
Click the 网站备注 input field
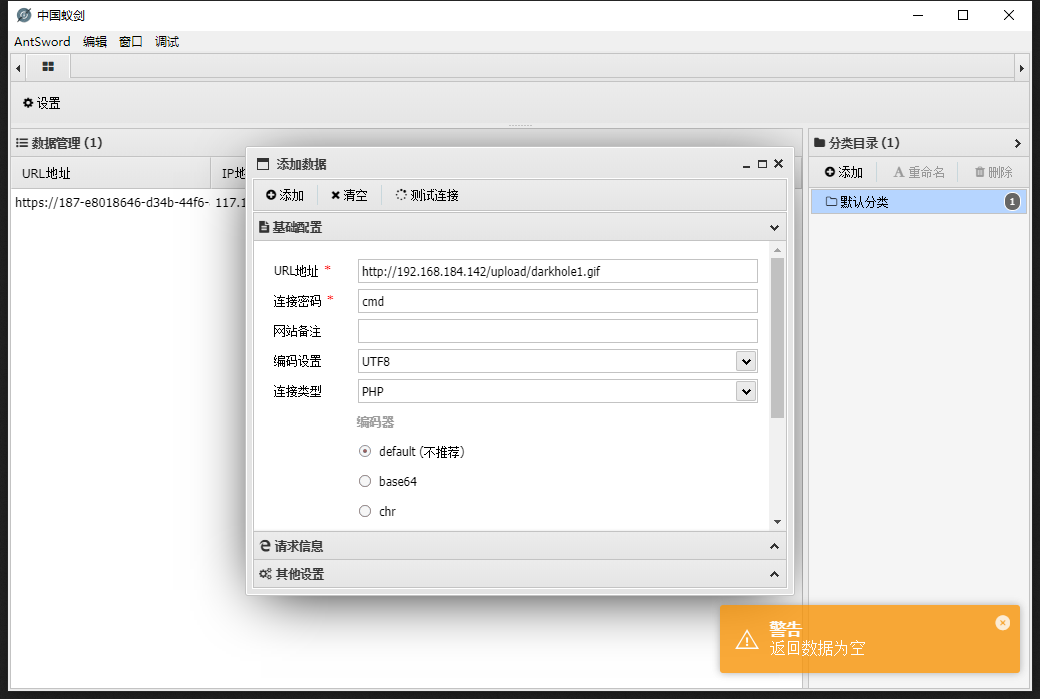[x=557, y=331]
